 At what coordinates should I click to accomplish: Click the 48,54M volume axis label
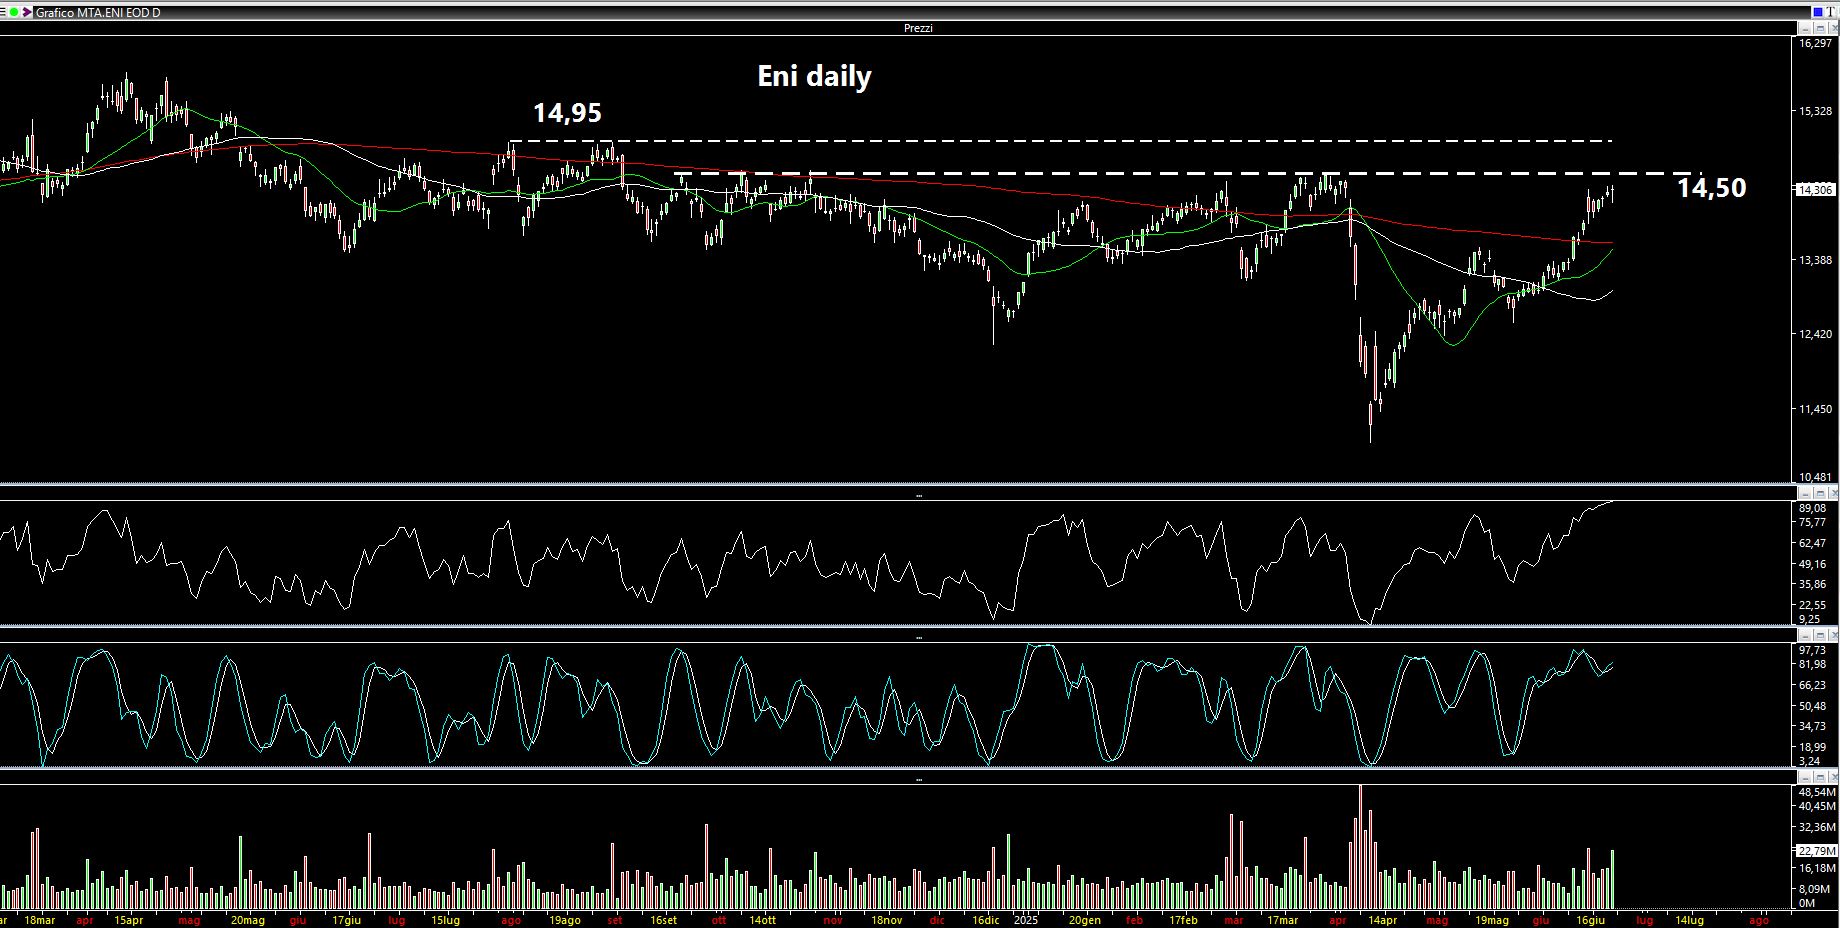pos(1817,792)
